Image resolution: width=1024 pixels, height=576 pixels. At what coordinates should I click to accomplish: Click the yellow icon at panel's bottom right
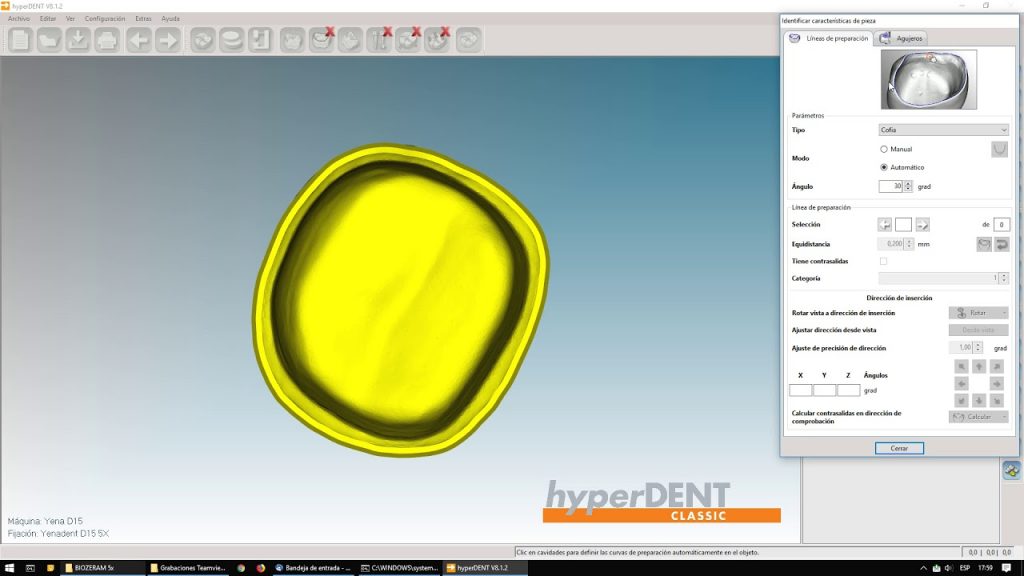[1011, 470]
